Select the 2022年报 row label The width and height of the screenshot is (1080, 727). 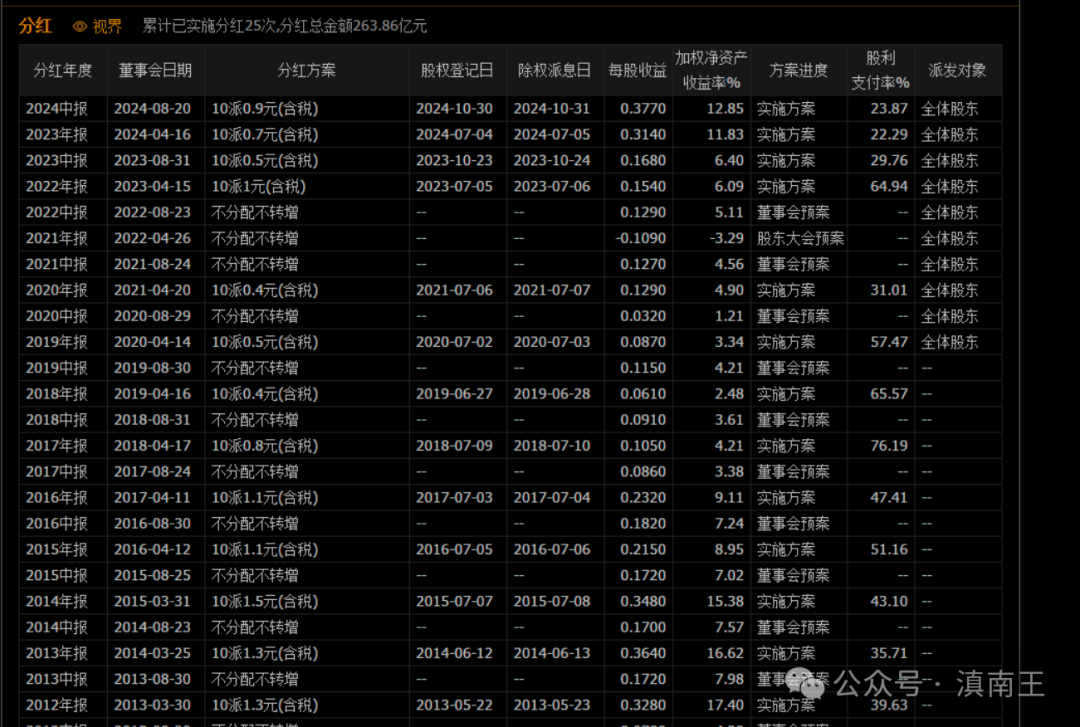[x=56, y=187]
